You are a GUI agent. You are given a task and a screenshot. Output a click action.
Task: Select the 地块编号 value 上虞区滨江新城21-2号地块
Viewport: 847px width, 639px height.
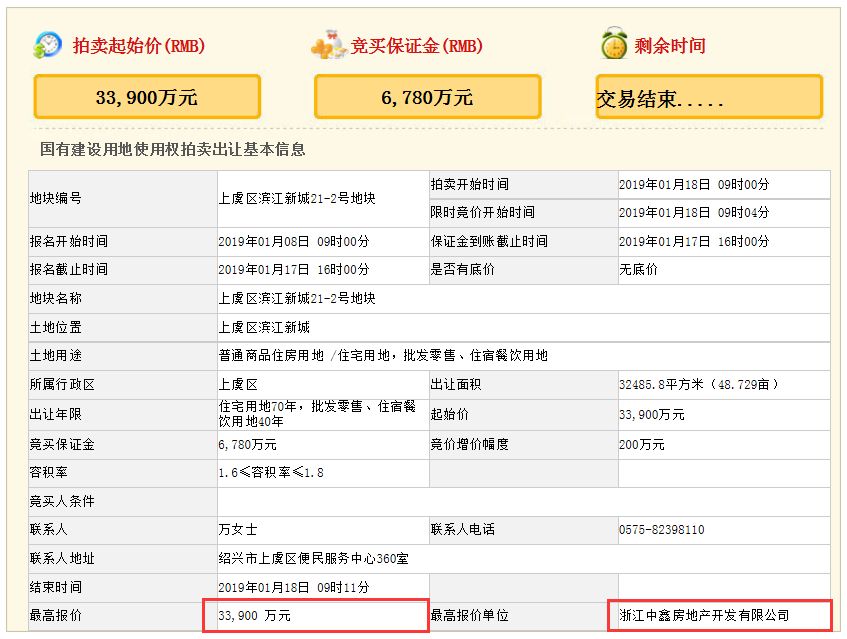click(x=297, y=198)
